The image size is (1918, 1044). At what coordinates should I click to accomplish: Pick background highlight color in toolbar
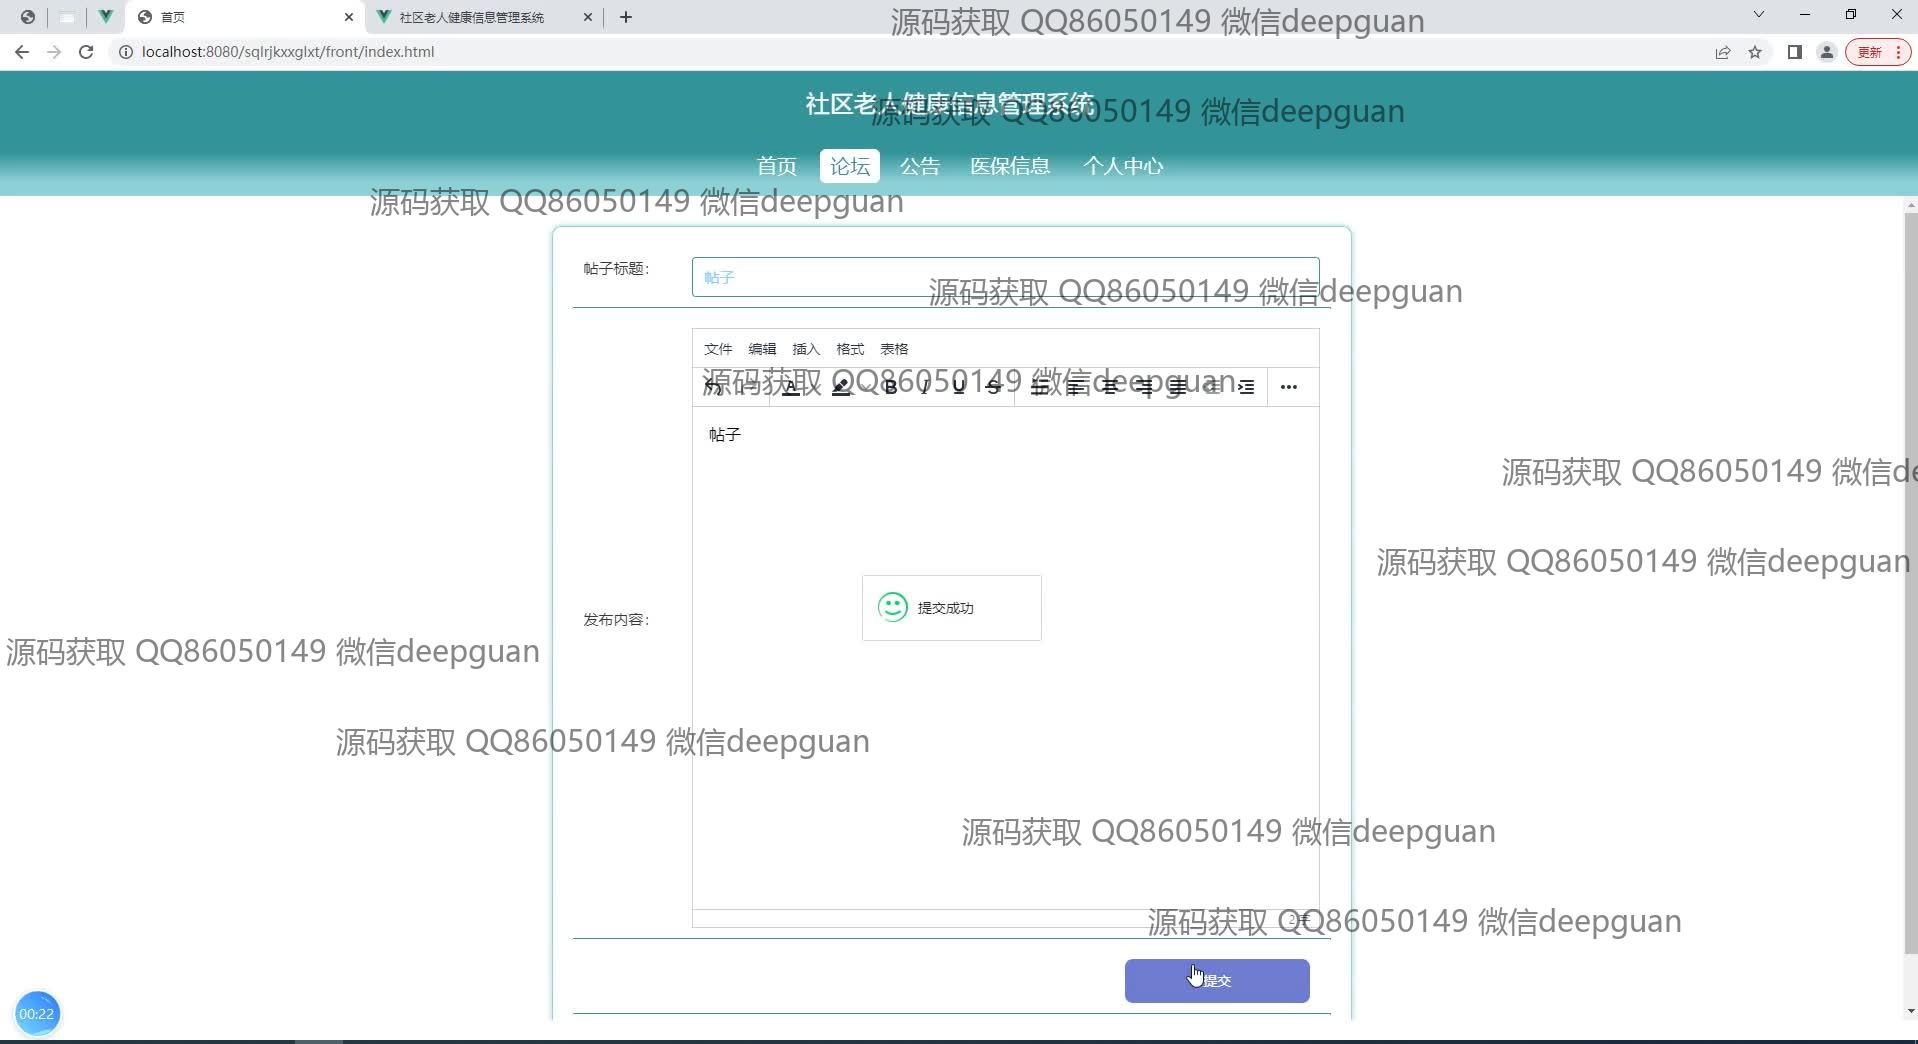tap(841, 387)
